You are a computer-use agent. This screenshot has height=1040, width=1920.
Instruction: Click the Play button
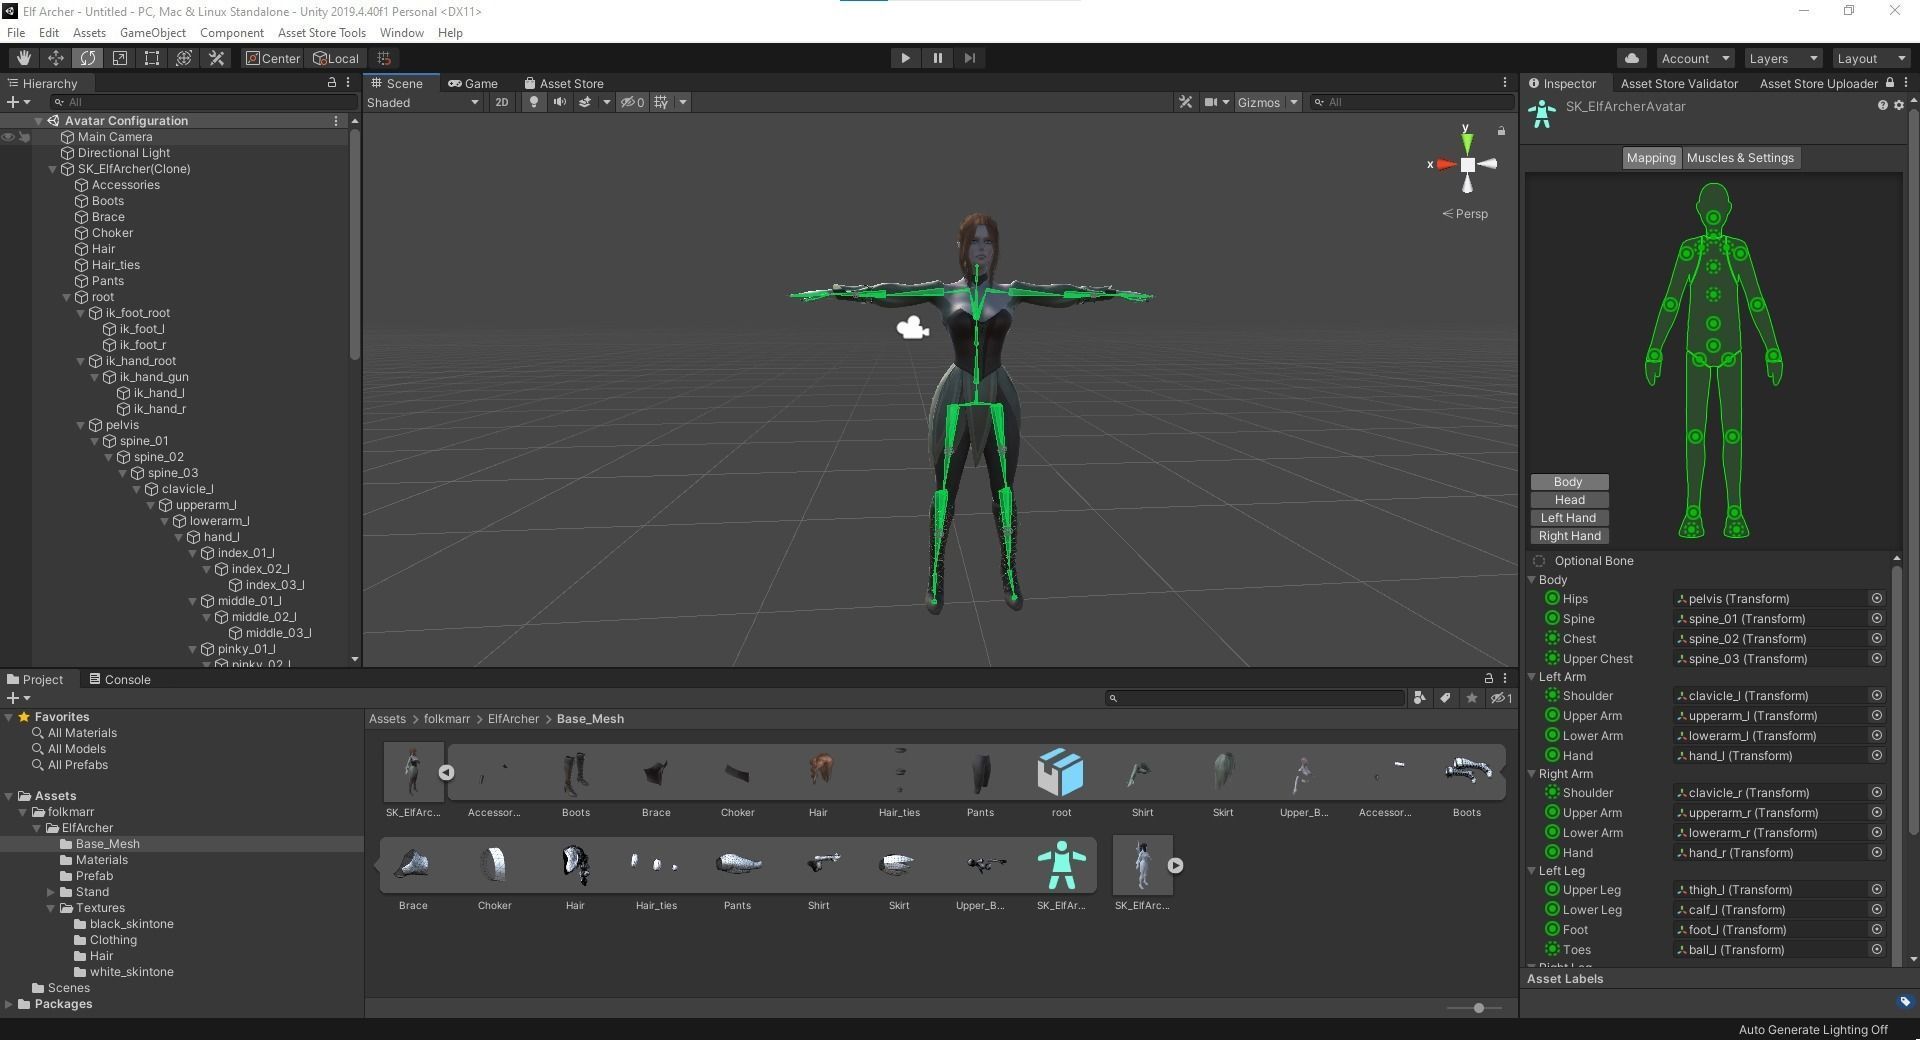click(905, 58)
